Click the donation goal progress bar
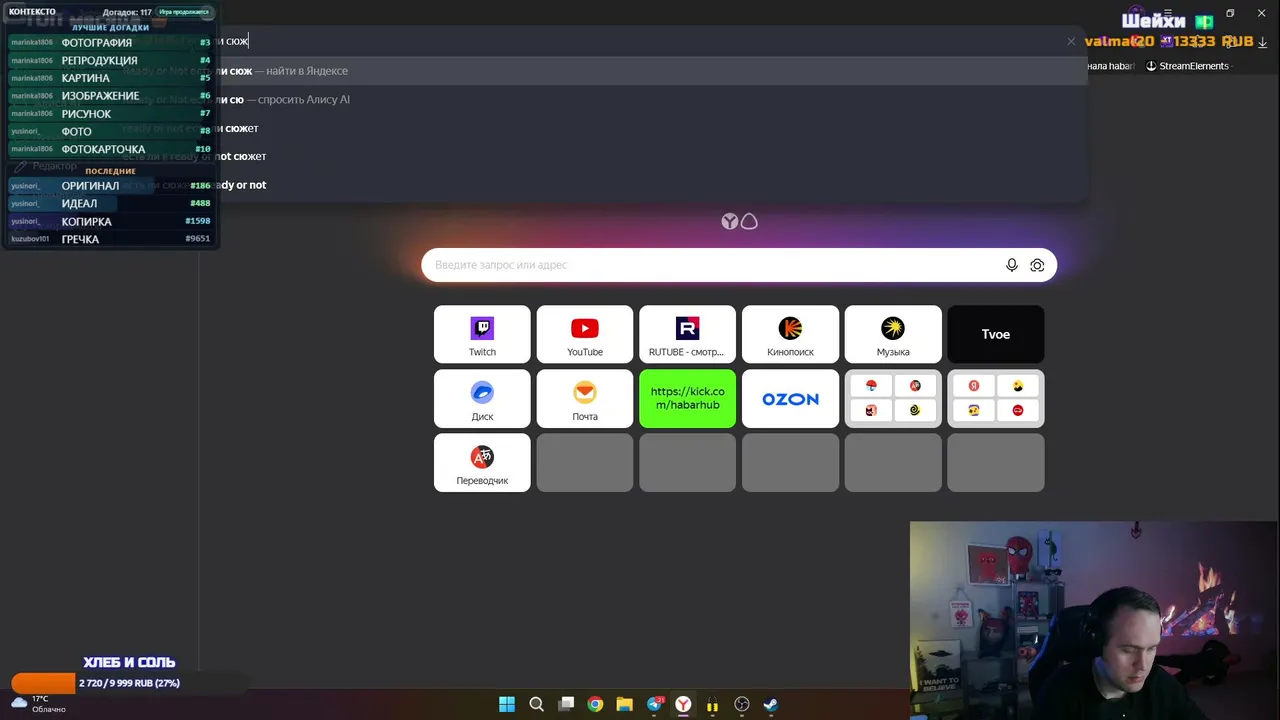Image resolution: width=1280 pixels, height=720 pixels. point(128,684)
